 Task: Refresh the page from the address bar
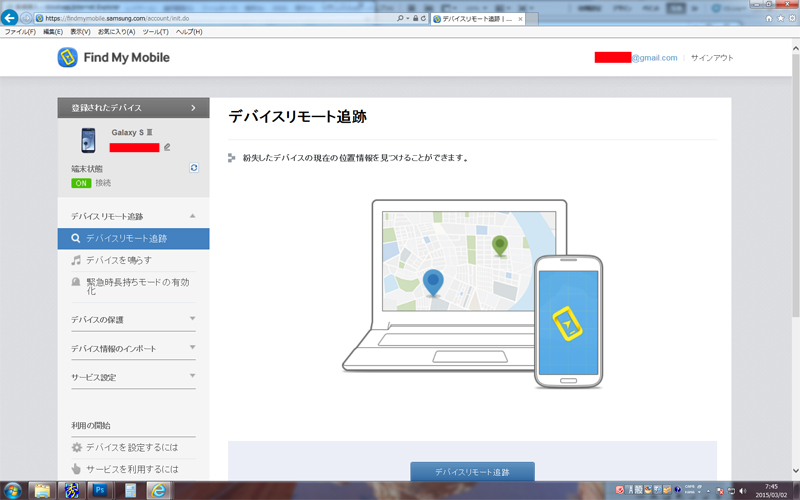pos(423,18)
